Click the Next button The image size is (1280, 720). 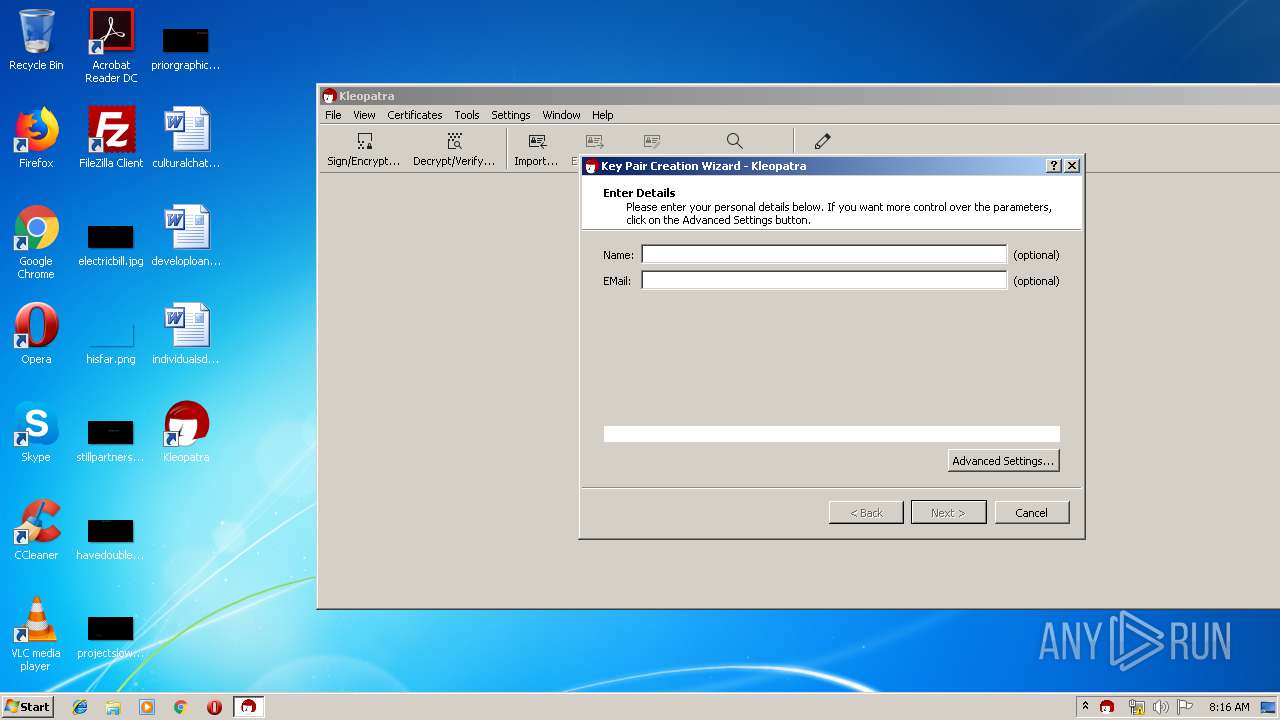coord(948,513)
